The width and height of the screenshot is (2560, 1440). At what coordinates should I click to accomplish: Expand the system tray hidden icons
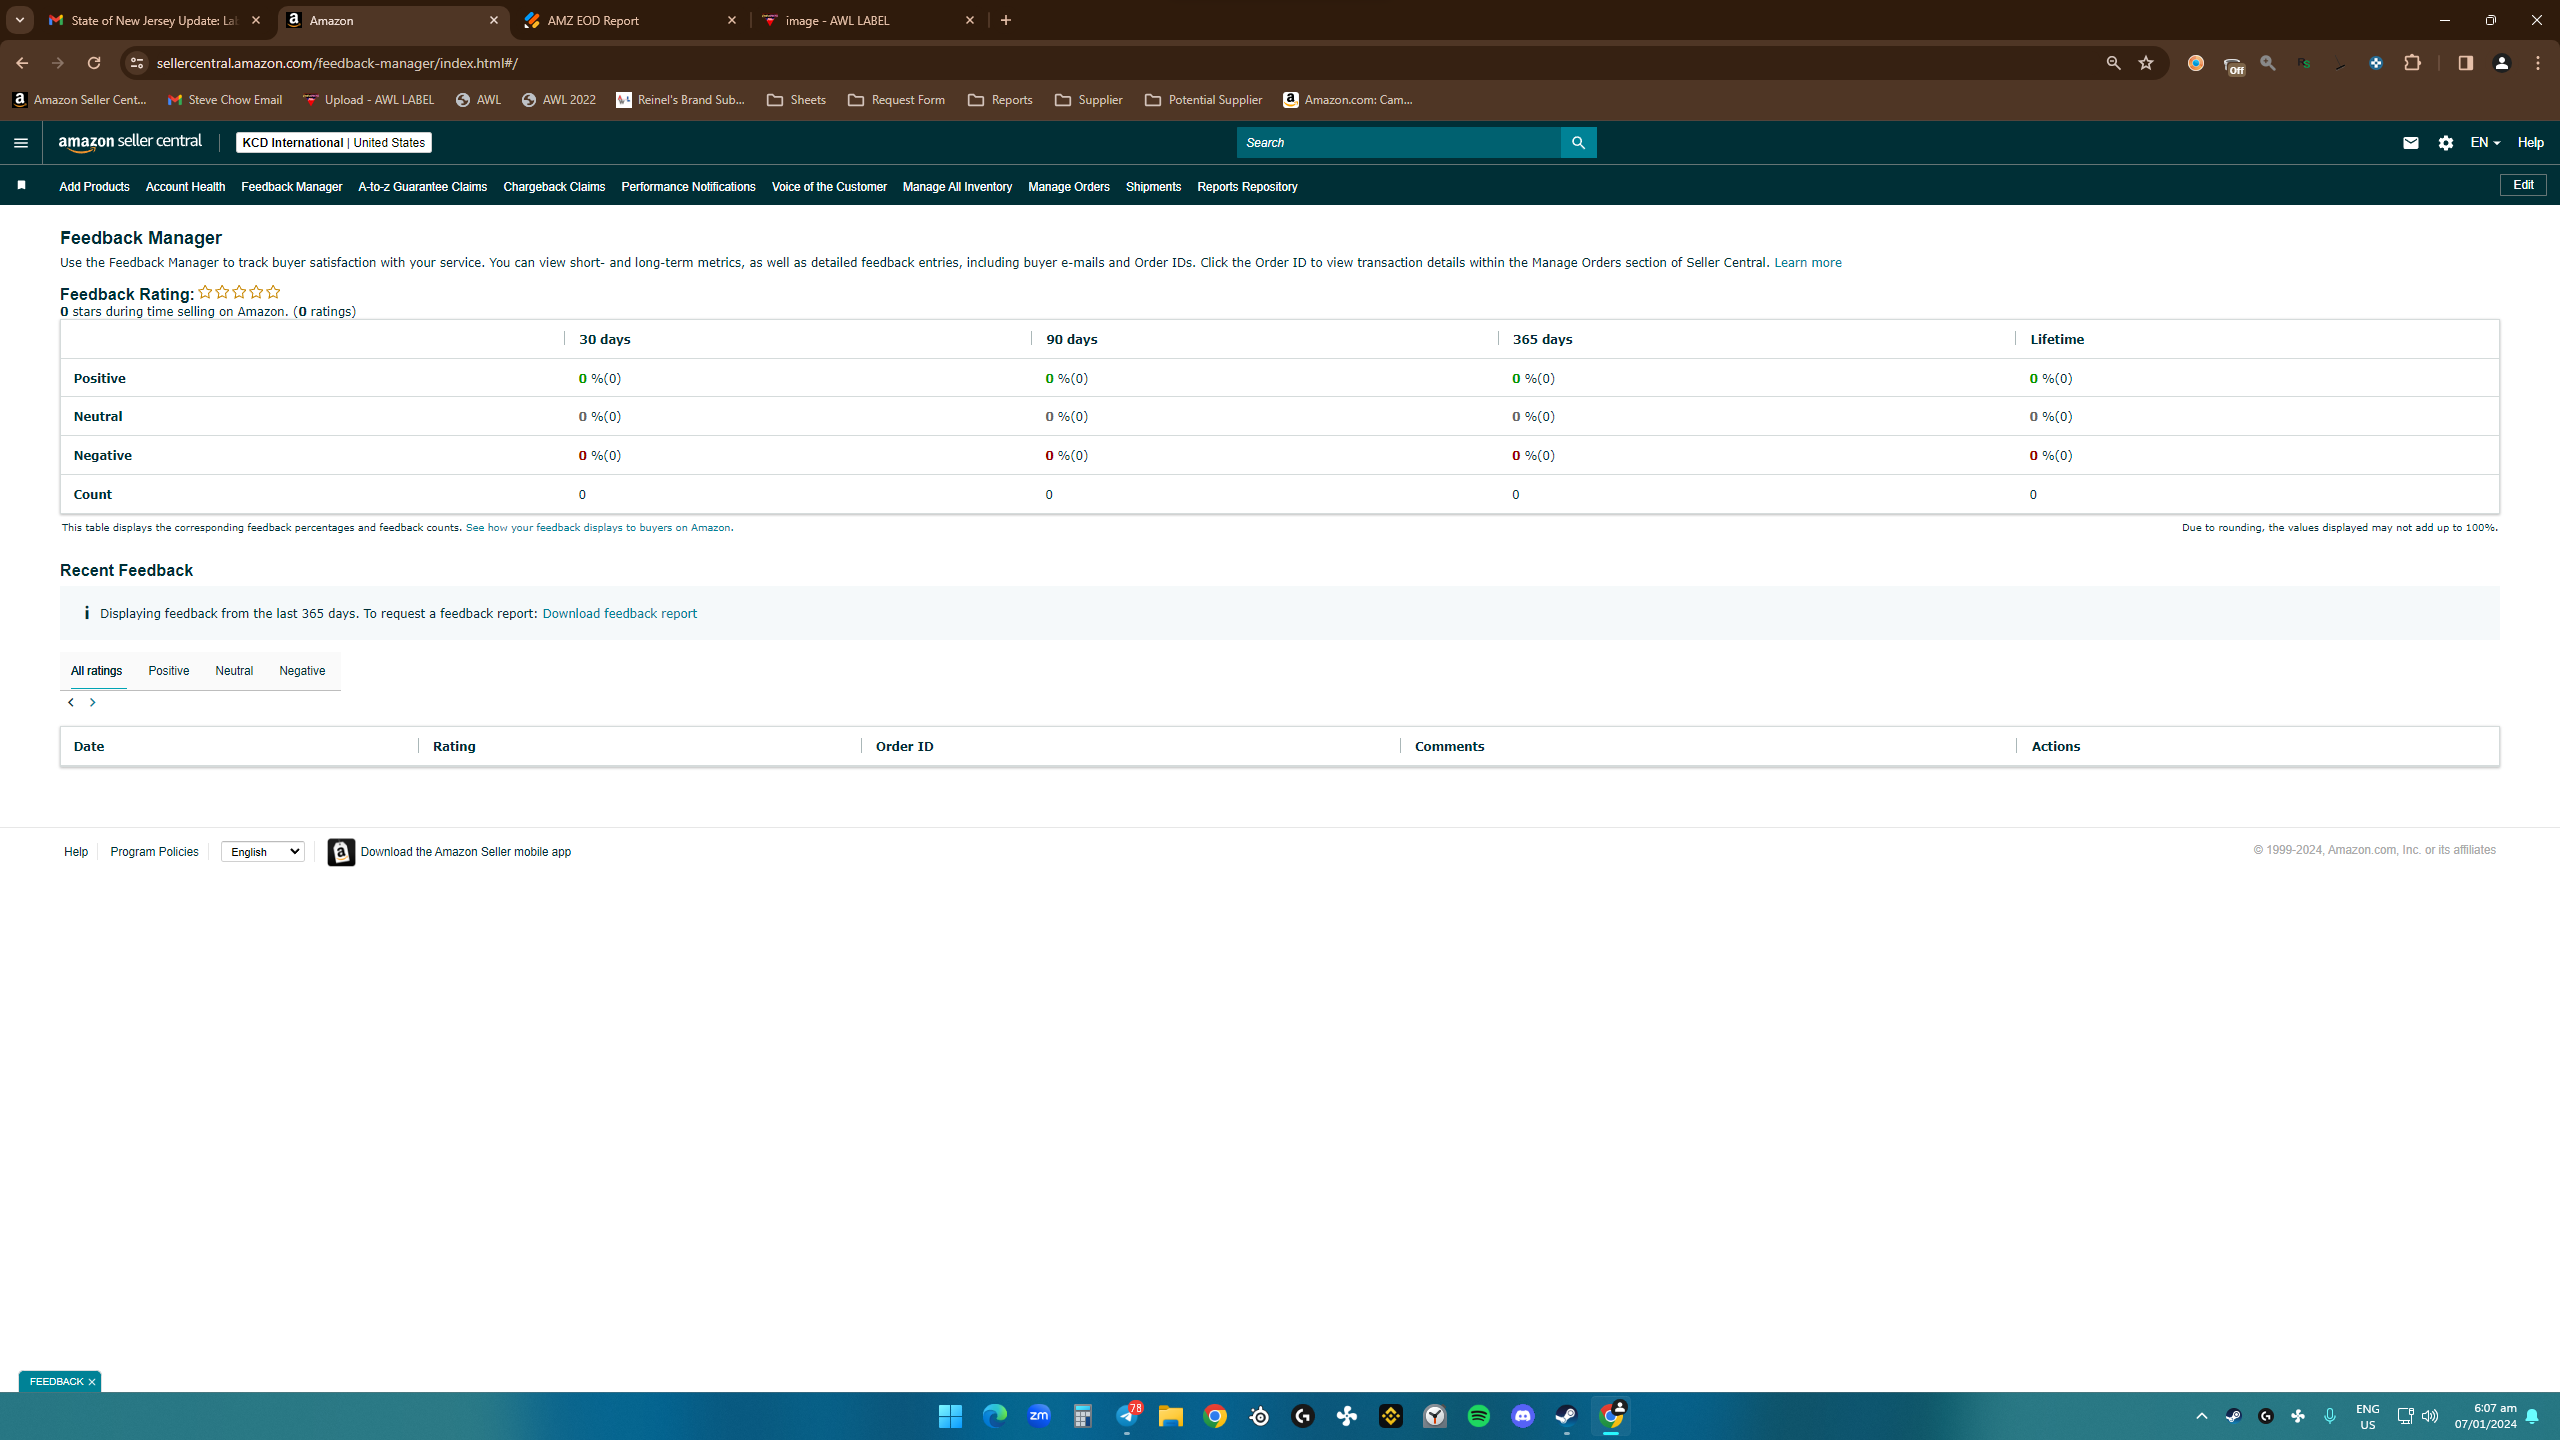(x=2201, y=1416)
